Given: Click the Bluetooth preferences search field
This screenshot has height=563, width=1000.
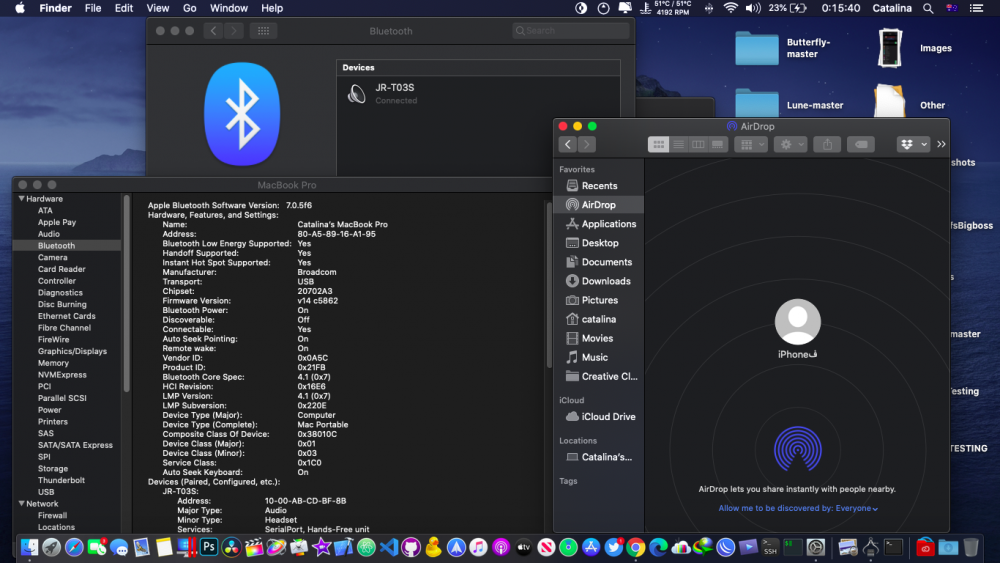Looking at the screenshot, I should click(570, 31).
